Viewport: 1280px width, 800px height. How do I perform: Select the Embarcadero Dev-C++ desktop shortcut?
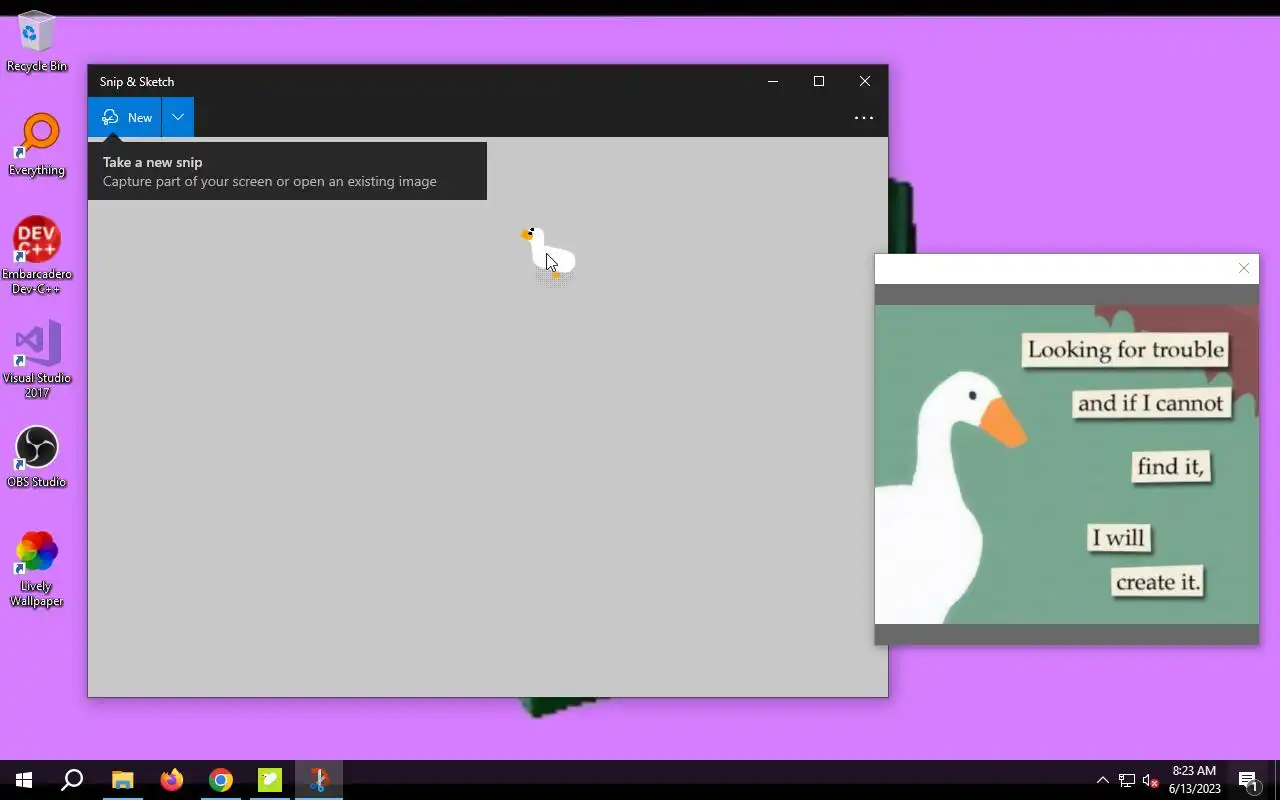(x=37, y=255)
